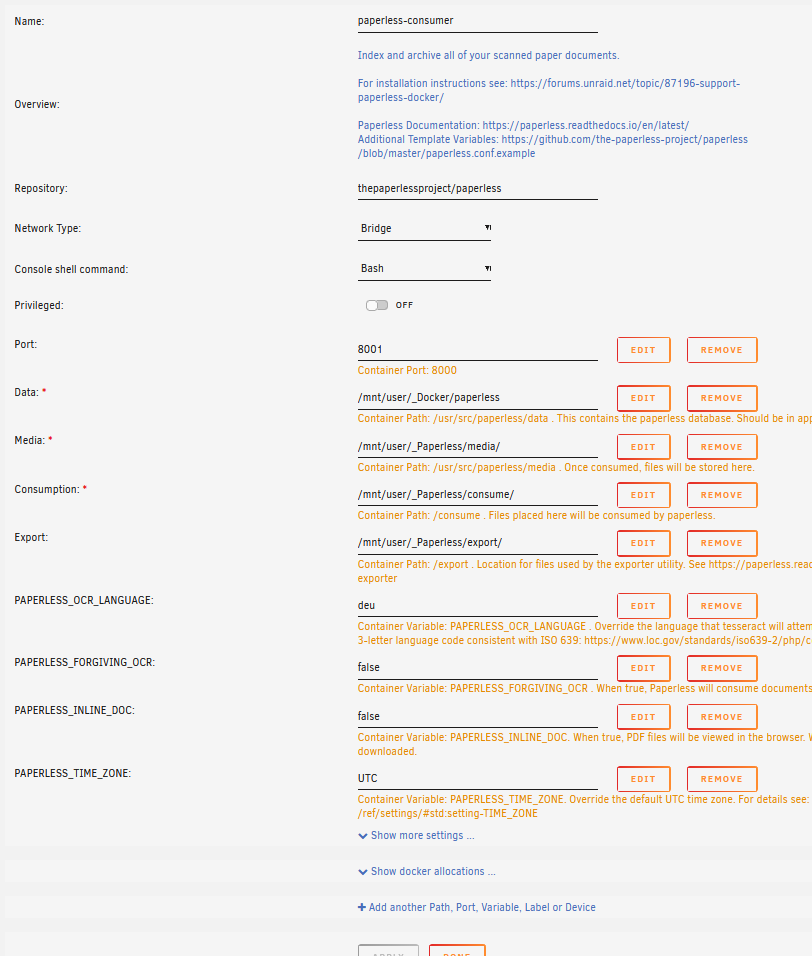This screenshot has width=812, height=956.
Task: Click the OCR language field showing deu
Action: (x=477, y=605)
